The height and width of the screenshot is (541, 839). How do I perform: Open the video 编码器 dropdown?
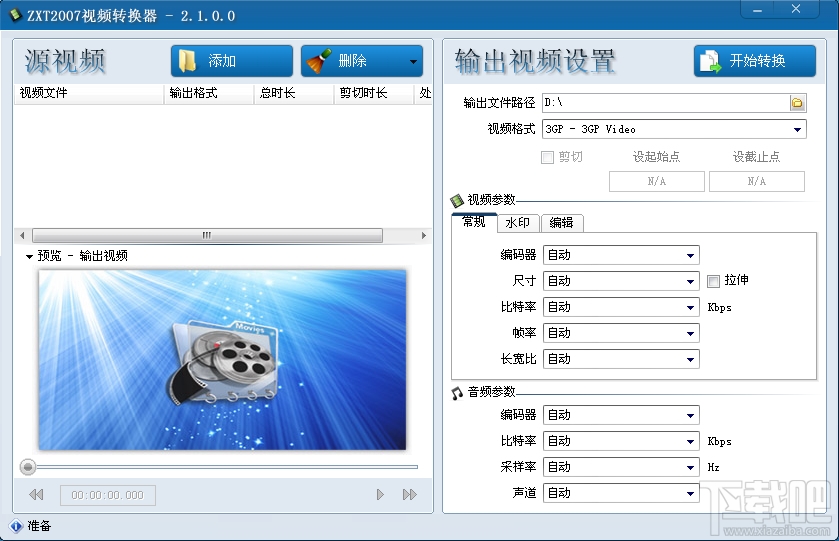(x=621, y=255)
